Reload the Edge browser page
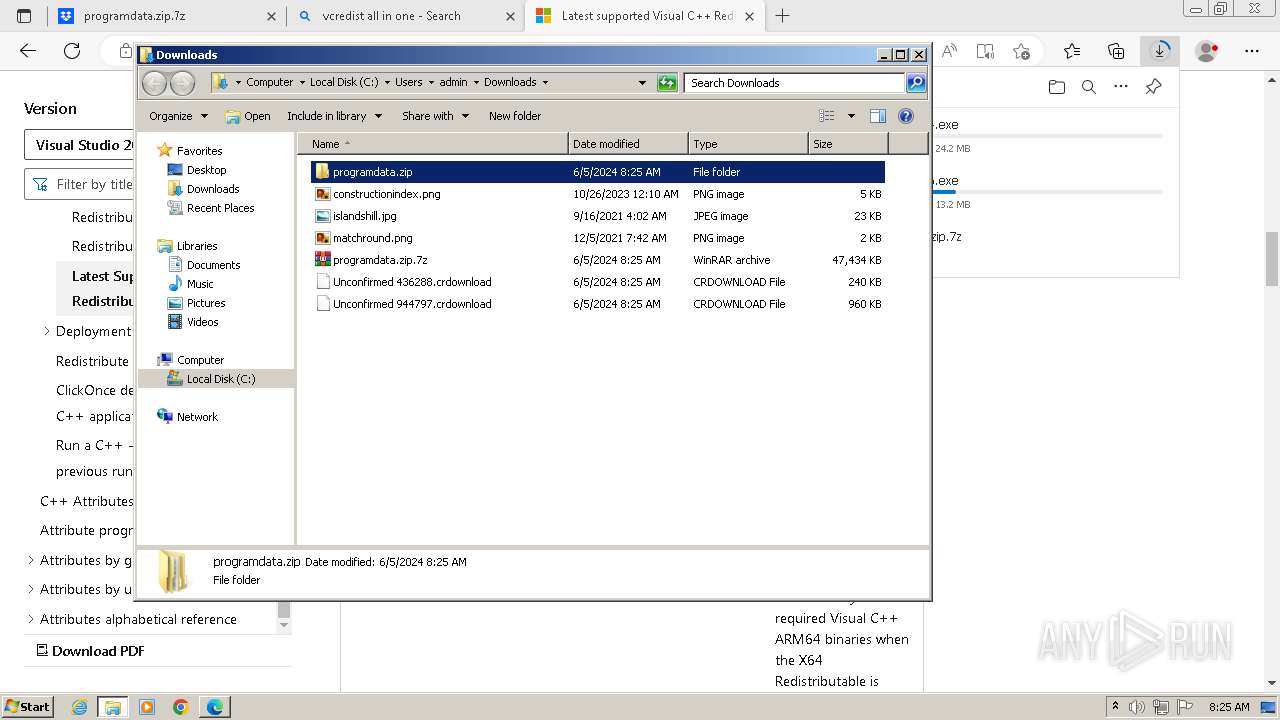 (72, 51)
